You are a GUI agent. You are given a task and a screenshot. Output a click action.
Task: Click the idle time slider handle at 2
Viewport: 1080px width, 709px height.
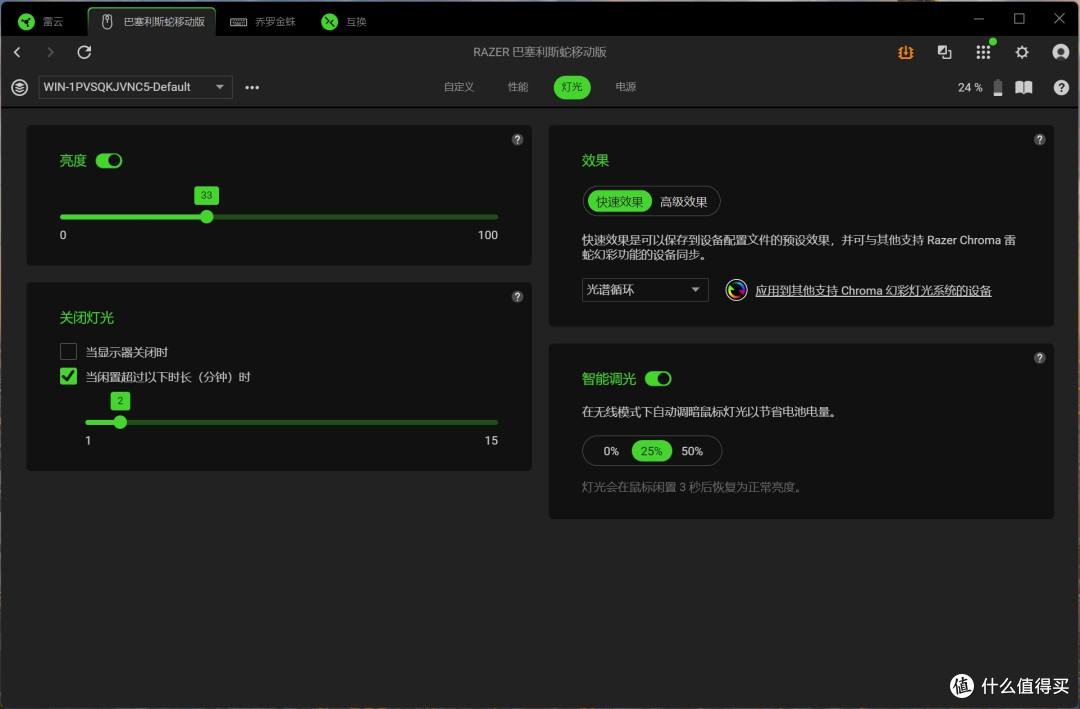120,422
